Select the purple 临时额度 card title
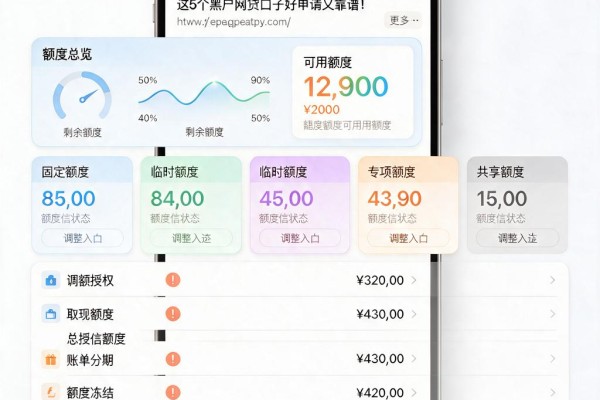The width and height of the screenshot is (600, 400). (x=283, y=172)
